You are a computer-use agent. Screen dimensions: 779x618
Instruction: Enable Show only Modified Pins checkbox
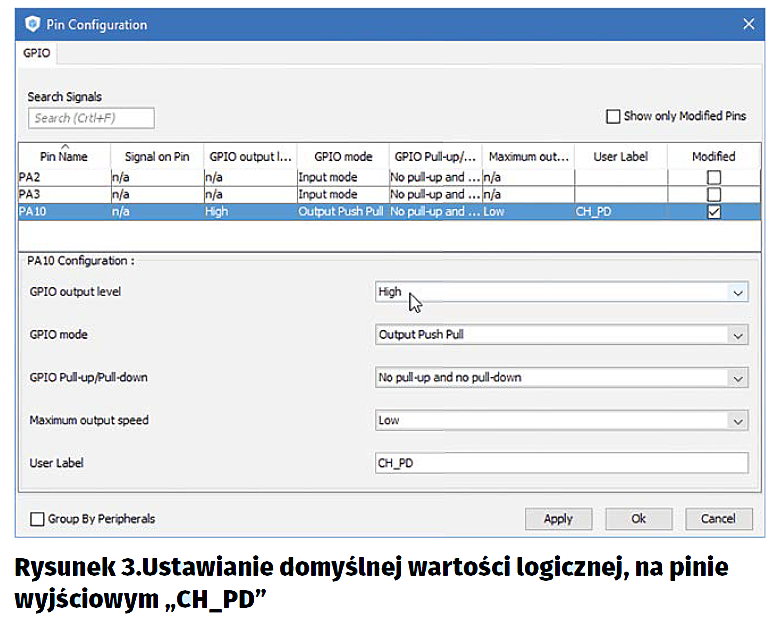click(x=613, y=116)
